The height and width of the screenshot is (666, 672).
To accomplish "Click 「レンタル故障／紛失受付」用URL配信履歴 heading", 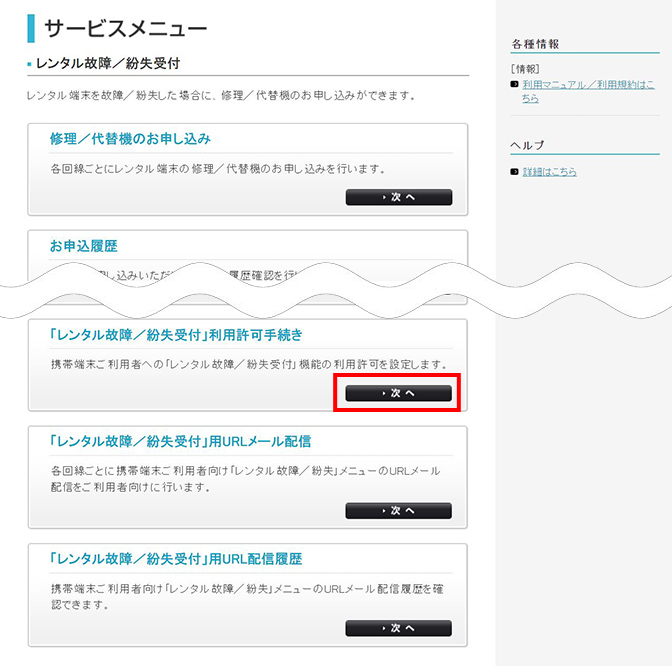I will coord(176,559).
